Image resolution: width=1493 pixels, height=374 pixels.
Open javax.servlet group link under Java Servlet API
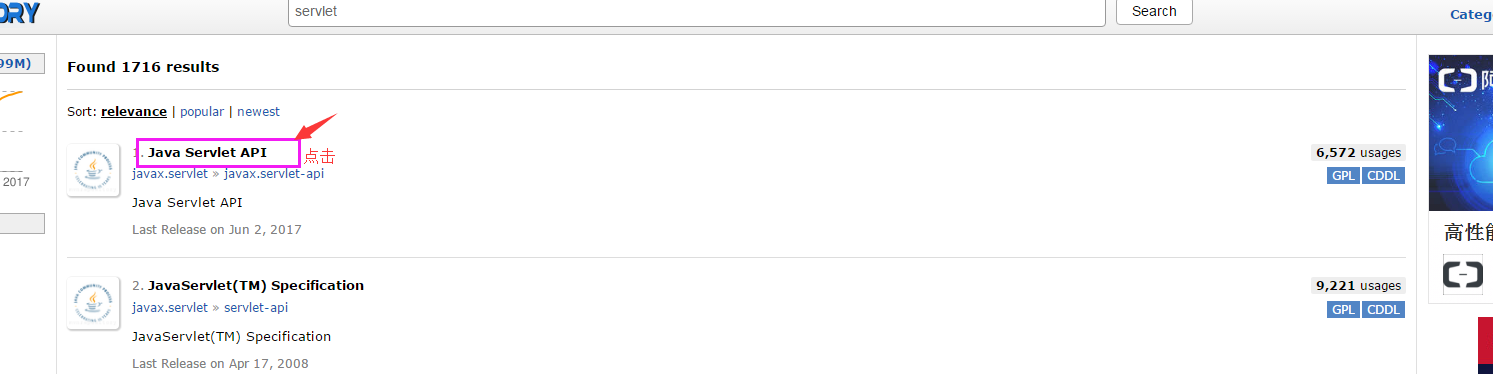point(170,174)
